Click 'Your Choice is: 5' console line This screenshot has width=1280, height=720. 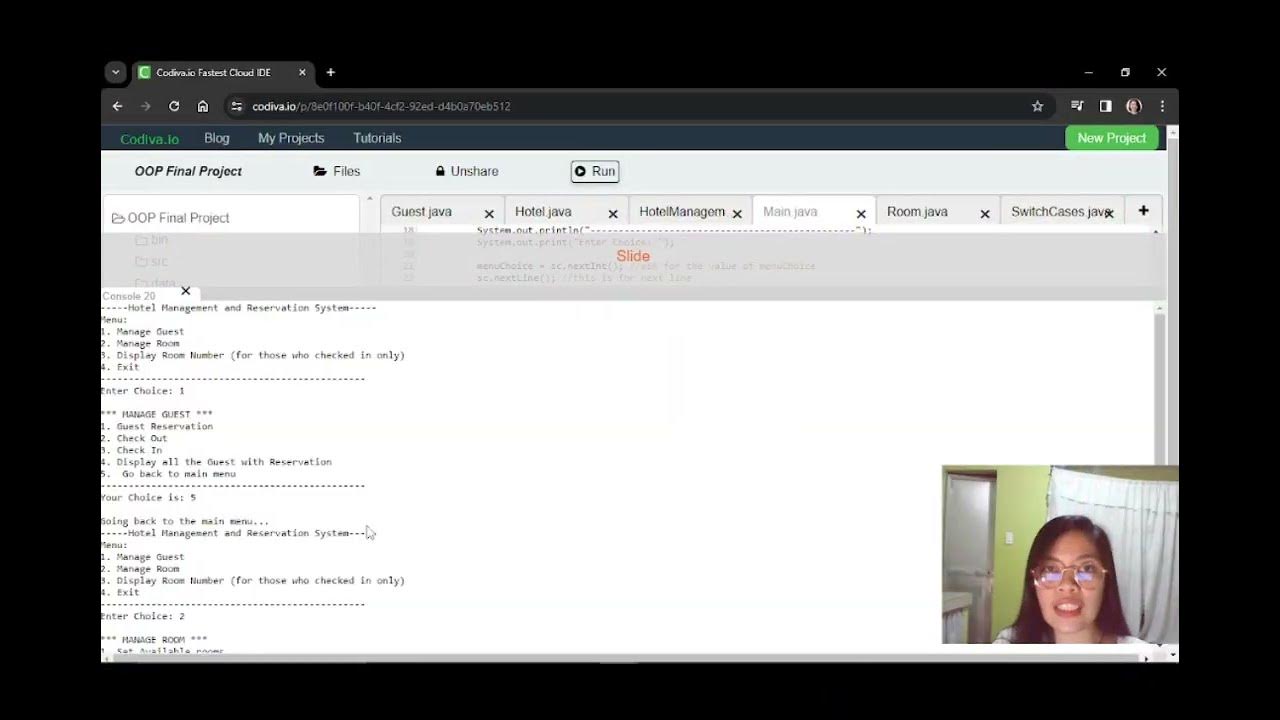pyautogui.click(x=148, y=497)
